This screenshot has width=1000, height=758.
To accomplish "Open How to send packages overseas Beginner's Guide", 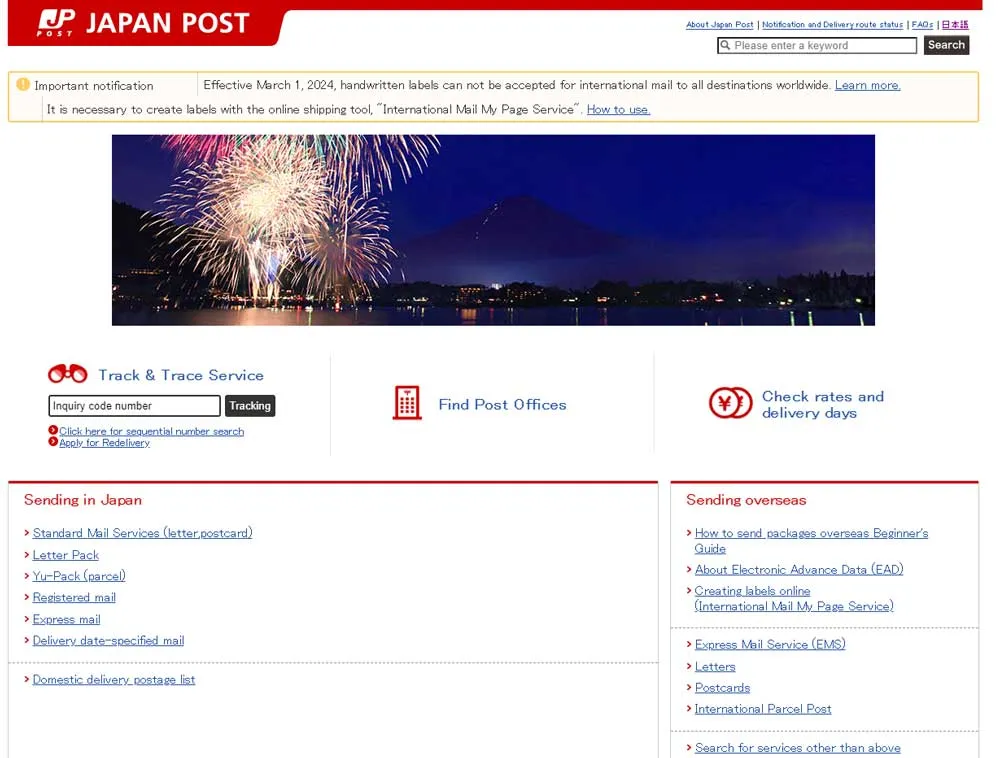I will pos(811,541).
